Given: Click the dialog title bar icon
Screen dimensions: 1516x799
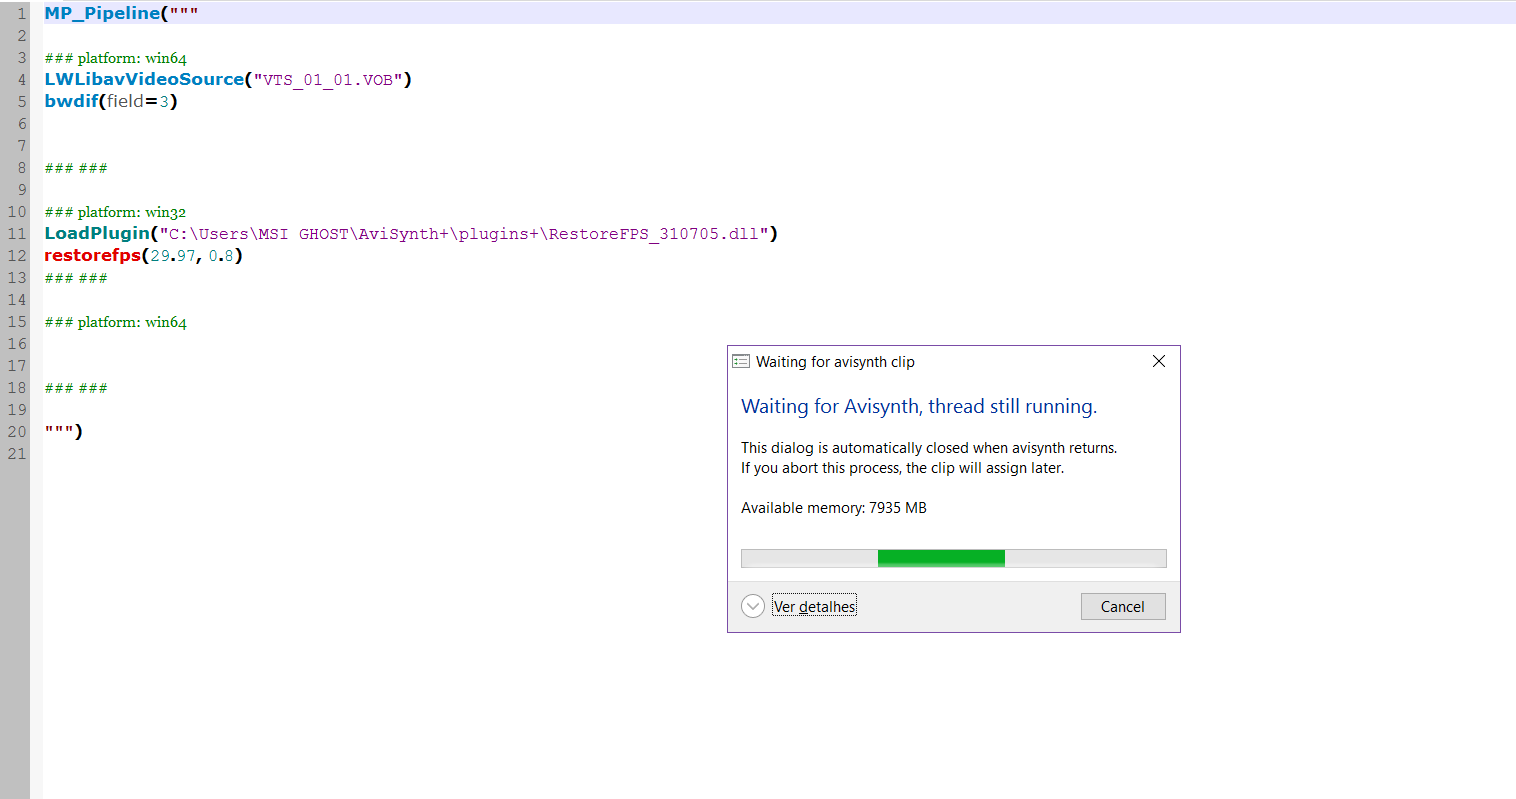Looking at the screenshot, I should [x=741, y=361].
